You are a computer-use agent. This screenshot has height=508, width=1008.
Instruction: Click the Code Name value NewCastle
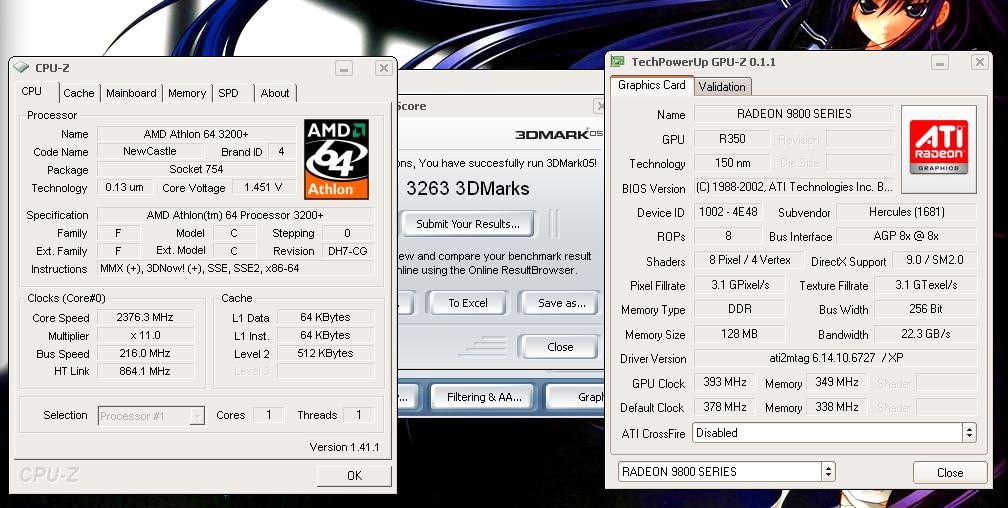click(150, 151)
